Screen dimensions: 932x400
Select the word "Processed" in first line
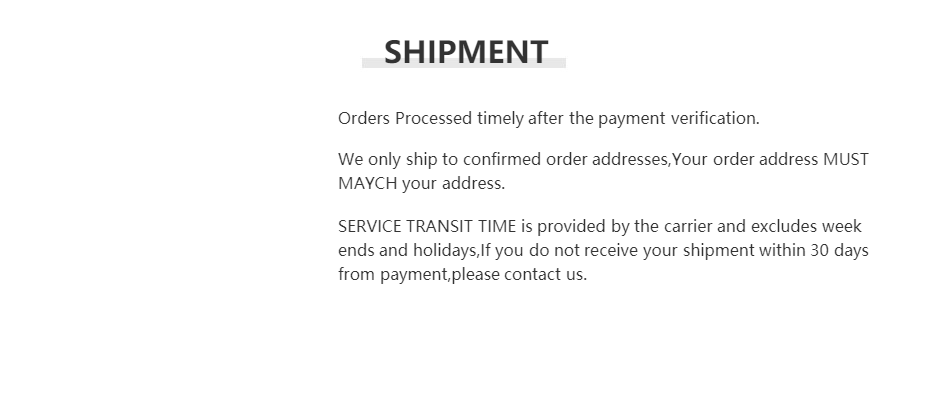point(434,118)
